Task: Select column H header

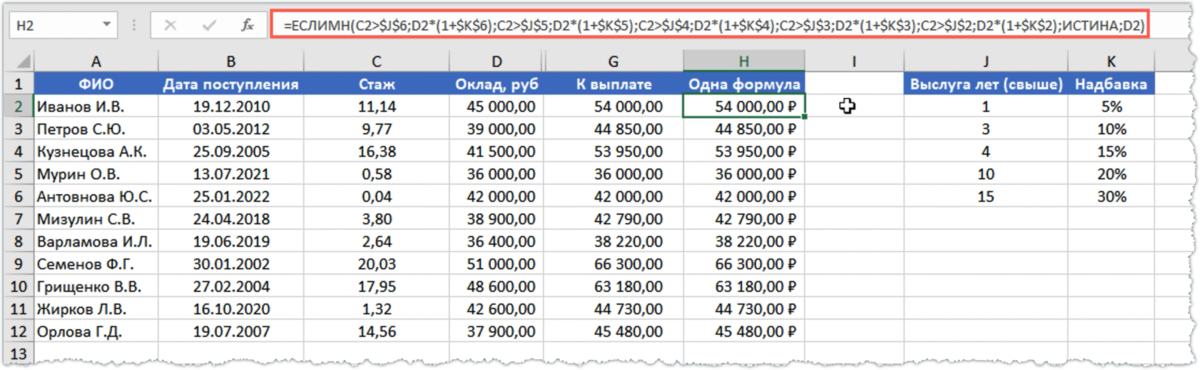Action: [745, 61]
